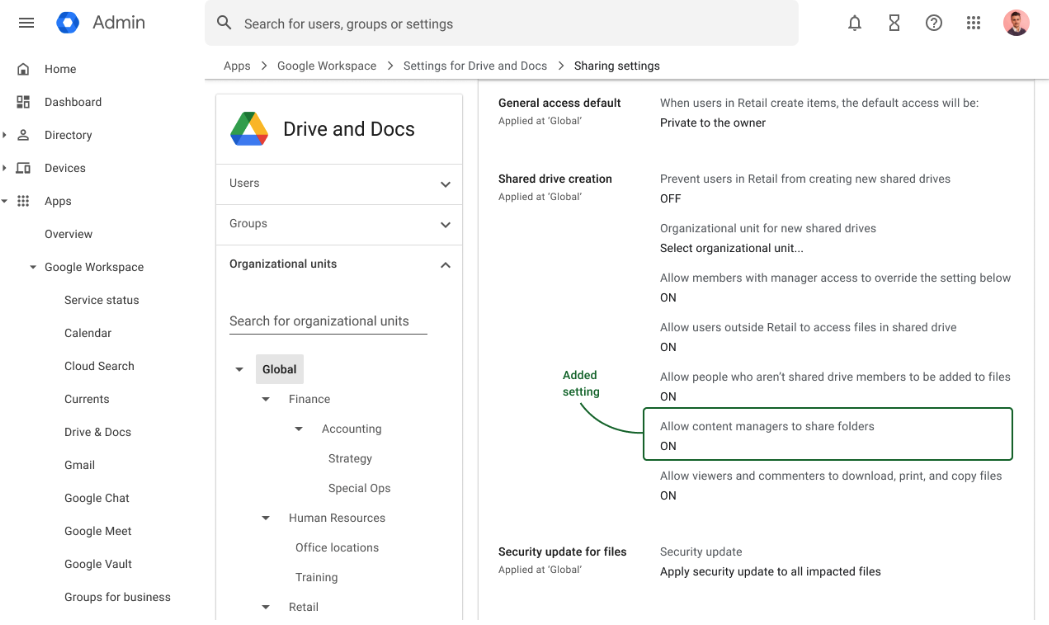The width and height of the screenshot is (1049, 625).
Task: Expand the Devices sidebar section
Action: [5, 168]
